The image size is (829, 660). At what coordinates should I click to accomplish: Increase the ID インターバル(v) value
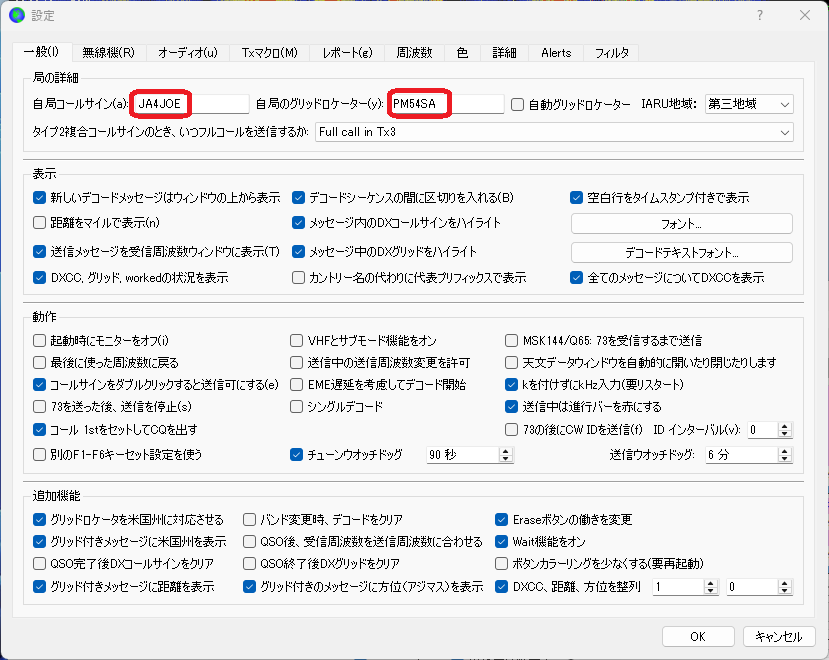(785, 426)
